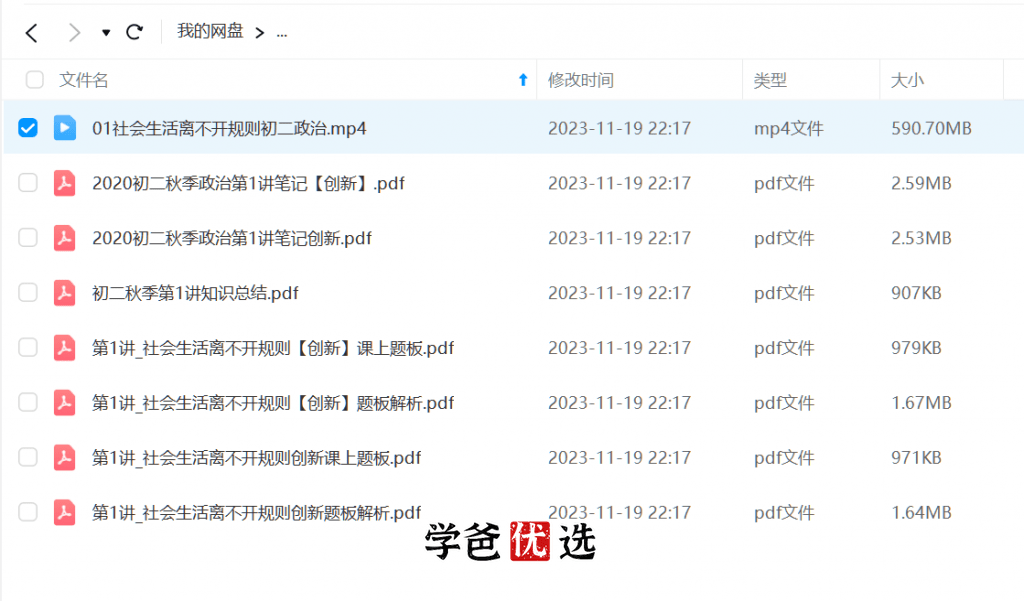The image size is (1024, 601).
Task: Go forward with the right arrow
Action: (74, 32)
